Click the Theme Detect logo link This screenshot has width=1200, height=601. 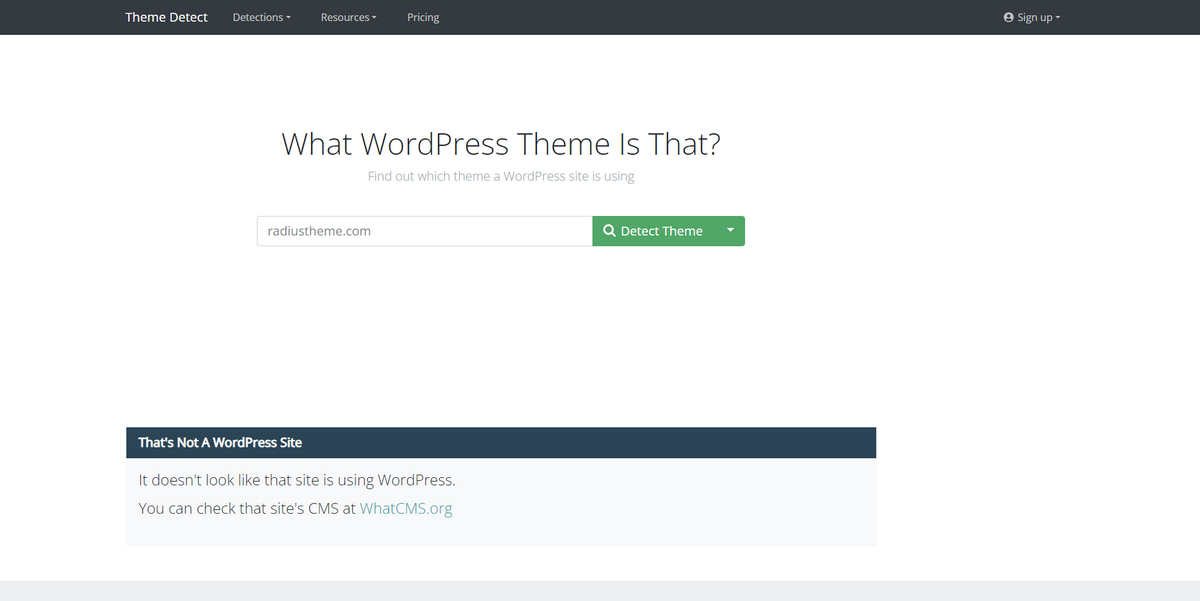pos(166,17)
